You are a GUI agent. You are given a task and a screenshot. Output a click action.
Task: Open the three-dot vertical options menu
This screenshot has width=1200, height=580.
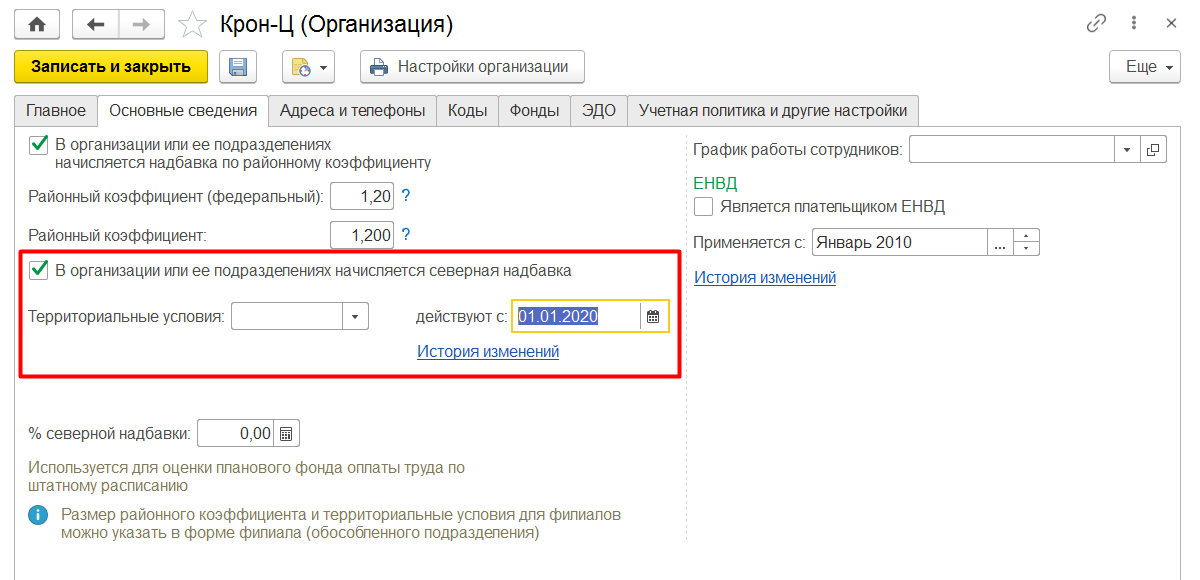click(x=1134, y=23)
